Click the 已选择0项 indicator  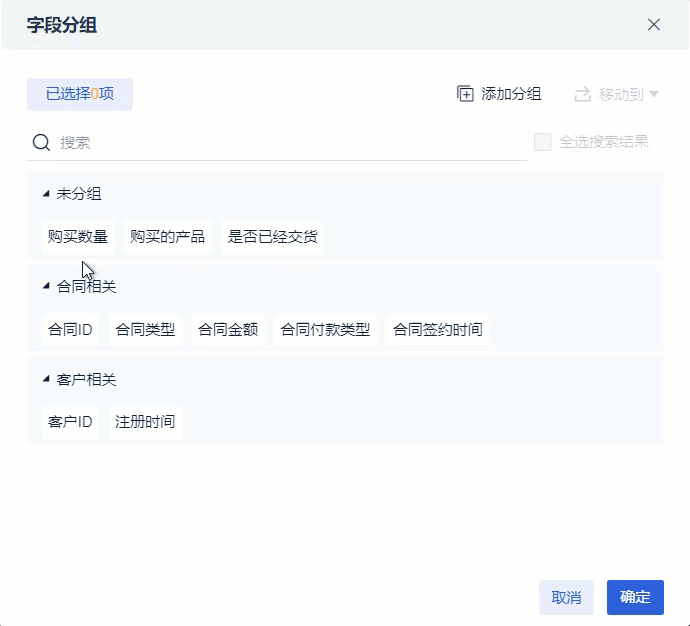pos(80,94)
